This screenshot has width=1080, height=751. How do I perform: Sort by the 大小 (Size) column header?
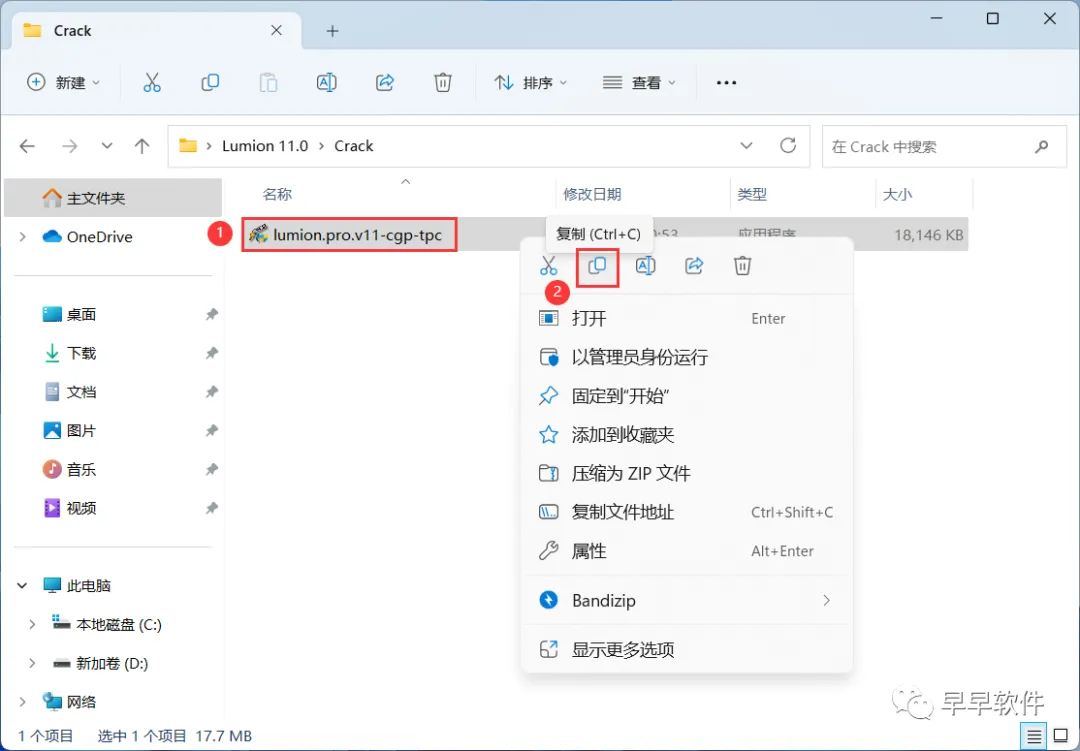(897, 194)
